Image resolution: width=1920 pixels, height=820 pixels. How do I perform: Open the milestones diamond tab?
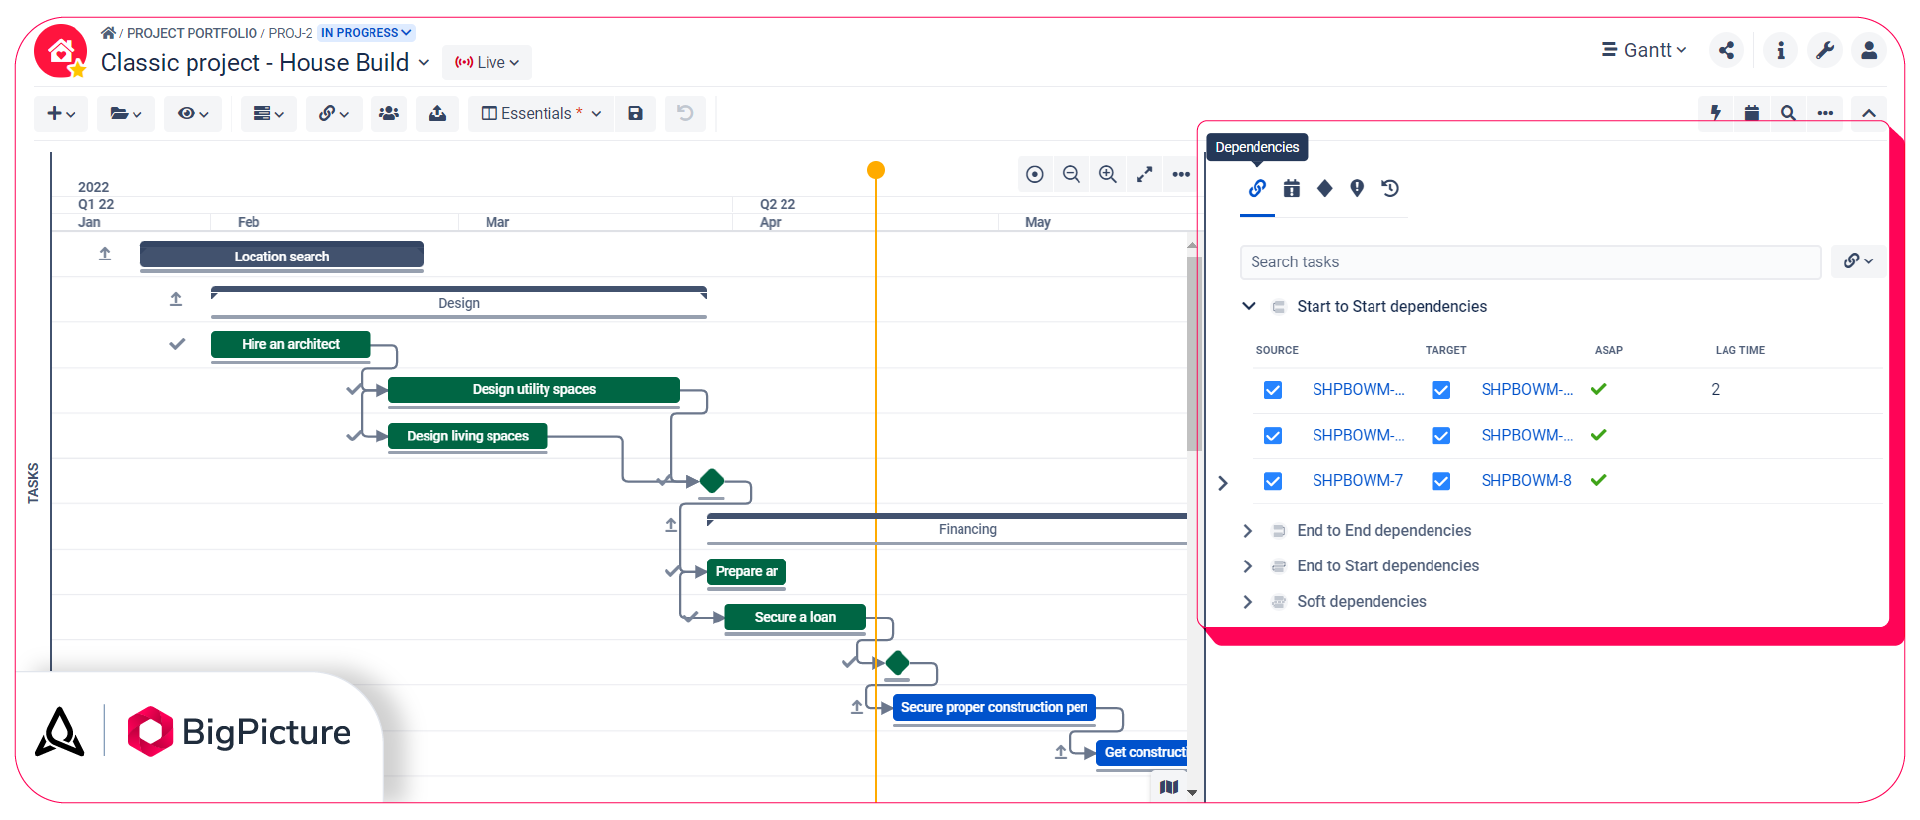click(x=1325, y=188)
